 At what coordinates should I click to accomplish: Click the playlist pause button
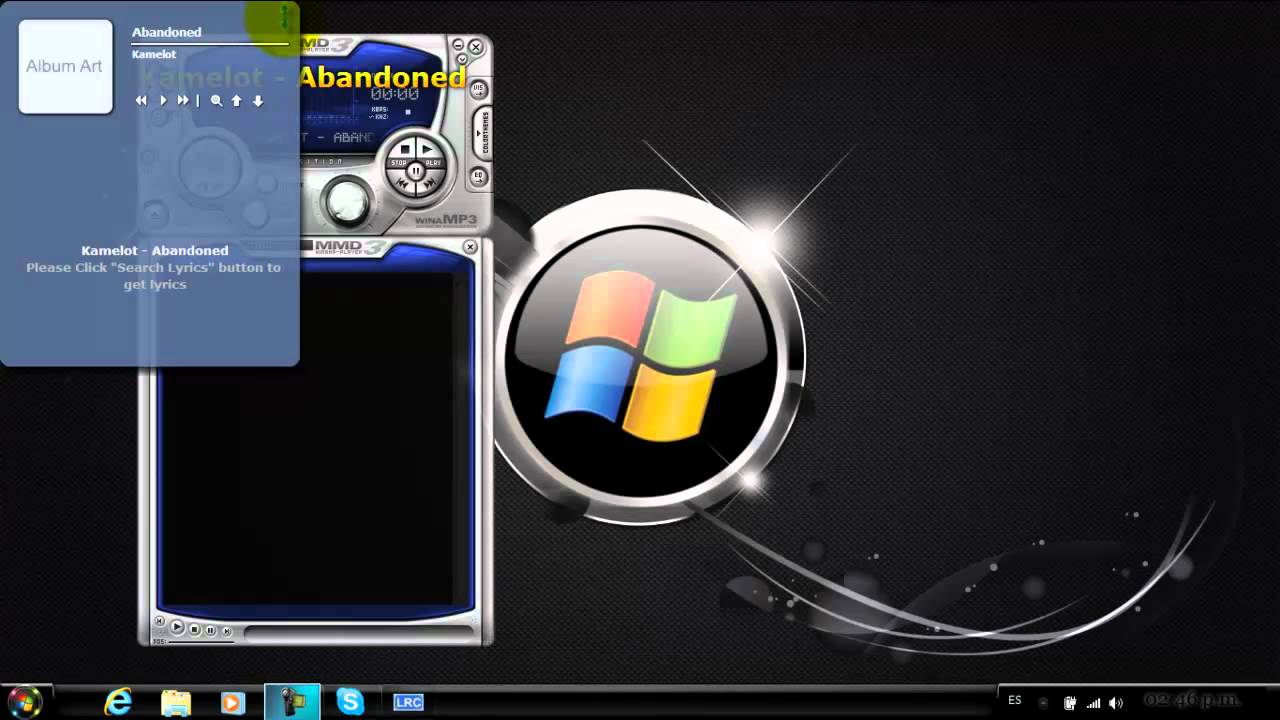point(211,630)
